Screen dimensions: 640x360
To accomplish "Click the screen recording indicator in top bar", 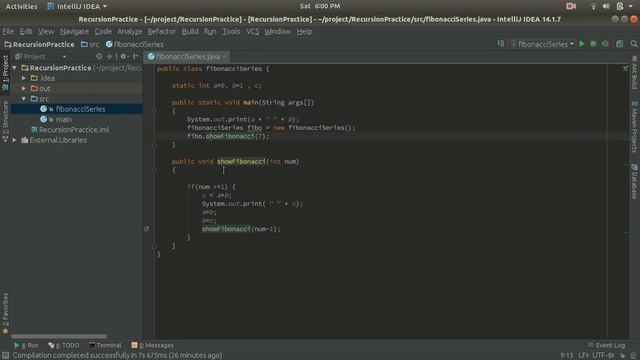I will (571, 6).
